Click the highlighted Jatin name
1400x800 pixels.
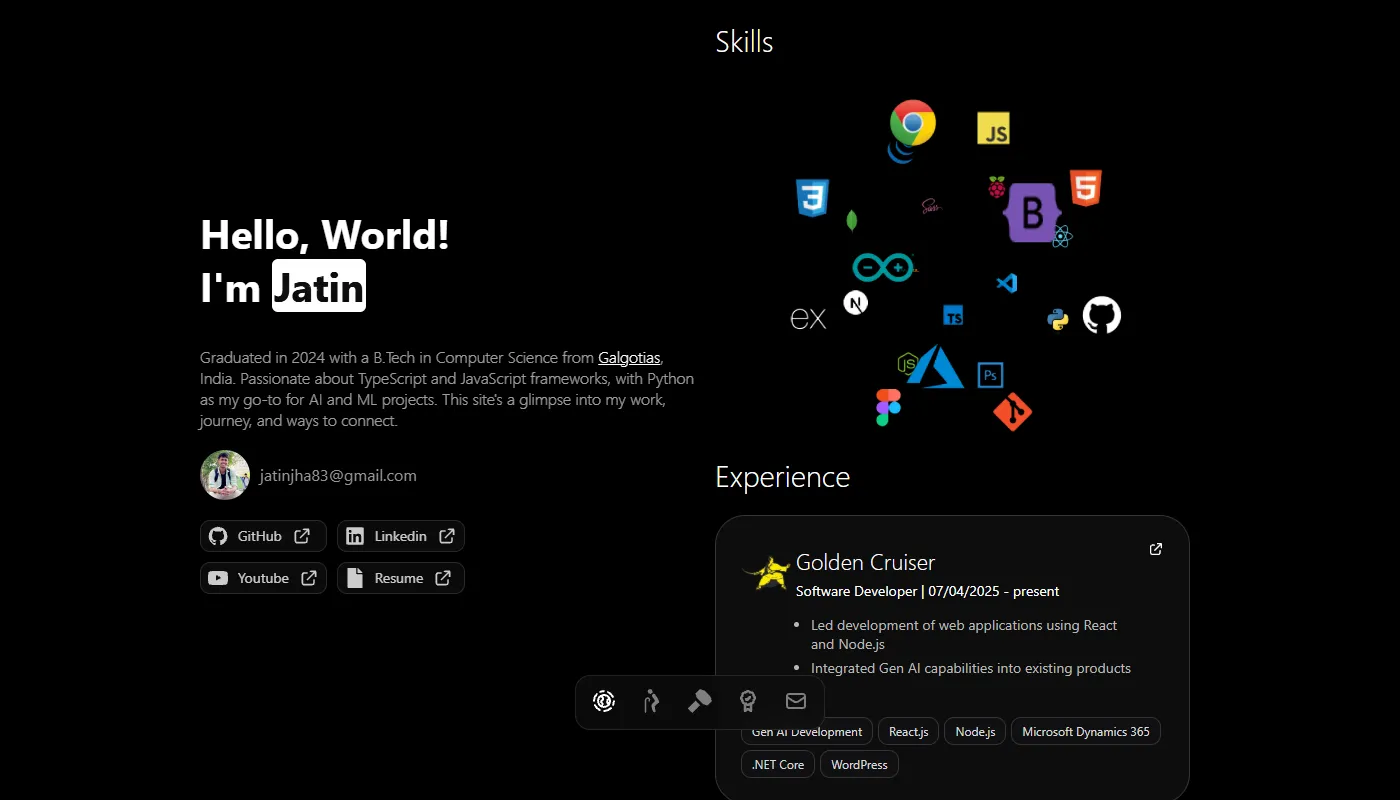tap(319, 286)
